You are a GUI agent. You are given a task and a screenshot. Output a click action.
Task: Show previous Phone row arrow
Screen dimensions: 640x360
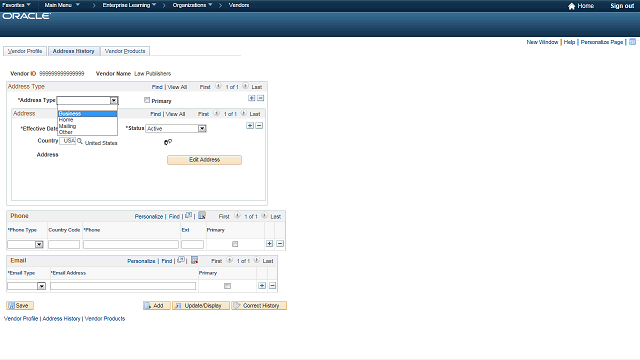point(237,216)
